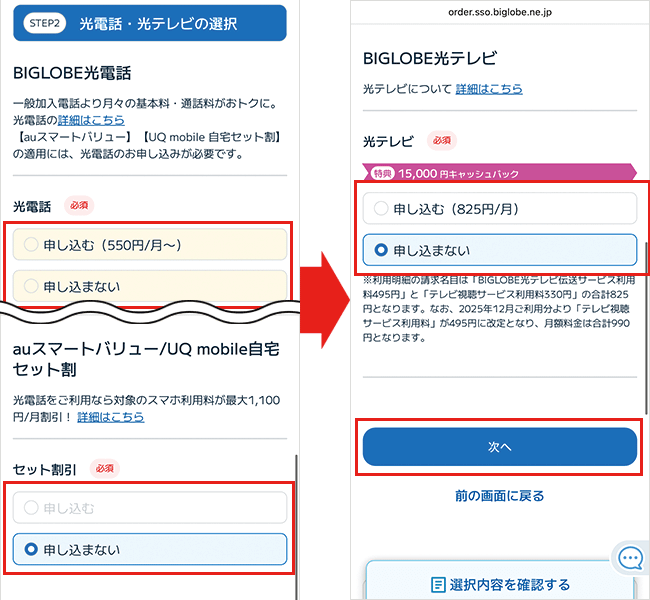The image size is (650, 600).
Task: Click the order.sso.biglobe.ne.jp address bar
Action: pos(499,13)
